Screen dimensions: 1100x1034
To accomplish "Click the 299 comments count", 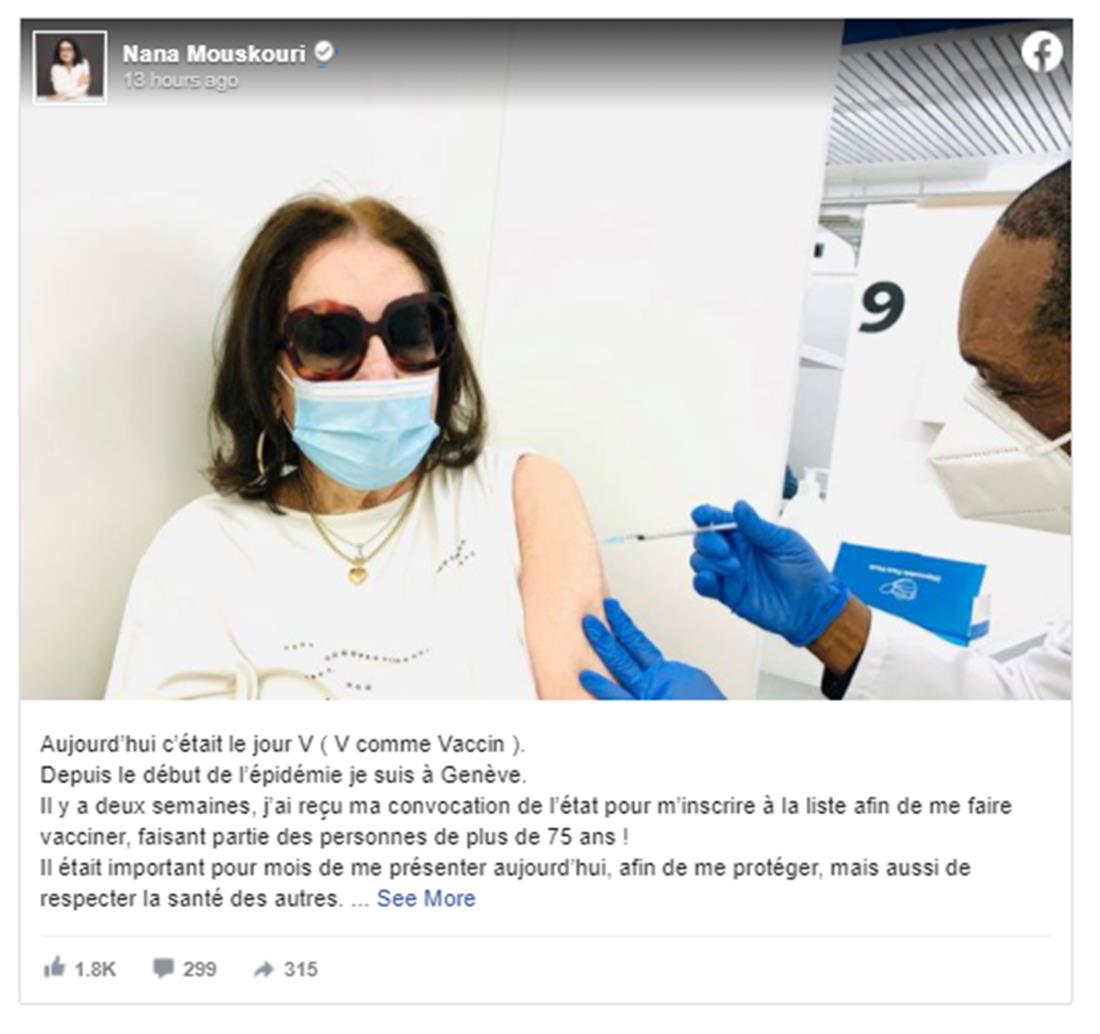I will pyautogui.click(x=200, y=969).
